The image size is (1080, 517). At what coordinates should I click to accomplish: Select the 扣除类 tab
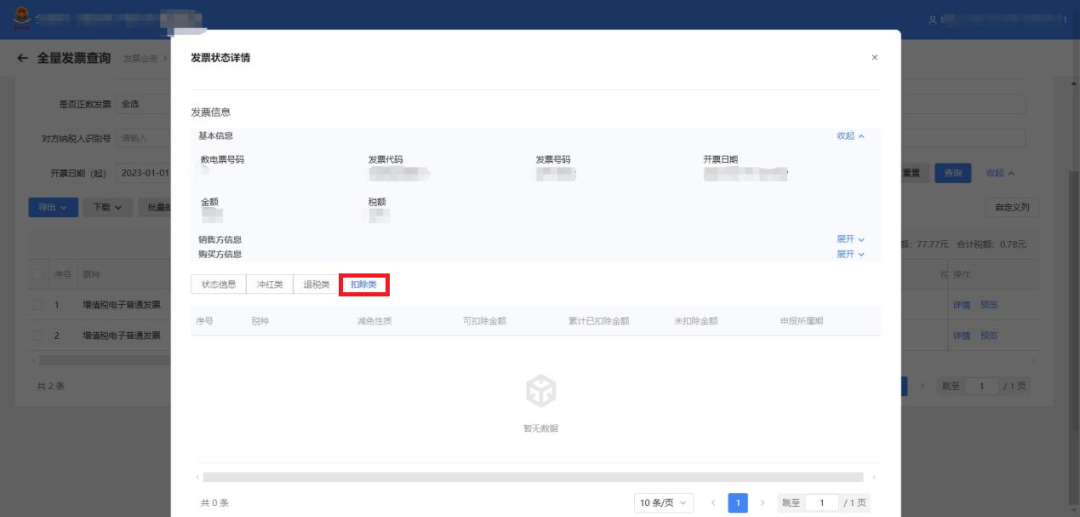[364, 284]
